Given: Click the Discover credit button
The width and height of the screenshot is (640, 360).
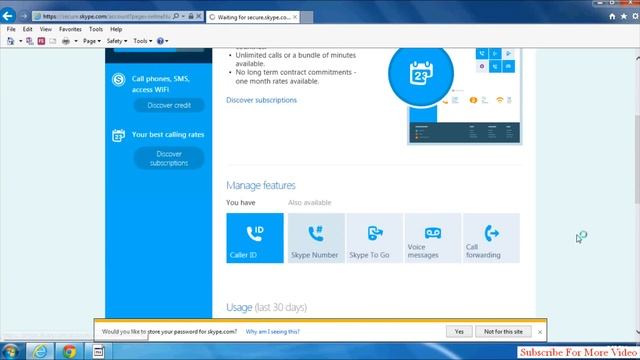Looking at the screenshot, I should pos(169,105).
